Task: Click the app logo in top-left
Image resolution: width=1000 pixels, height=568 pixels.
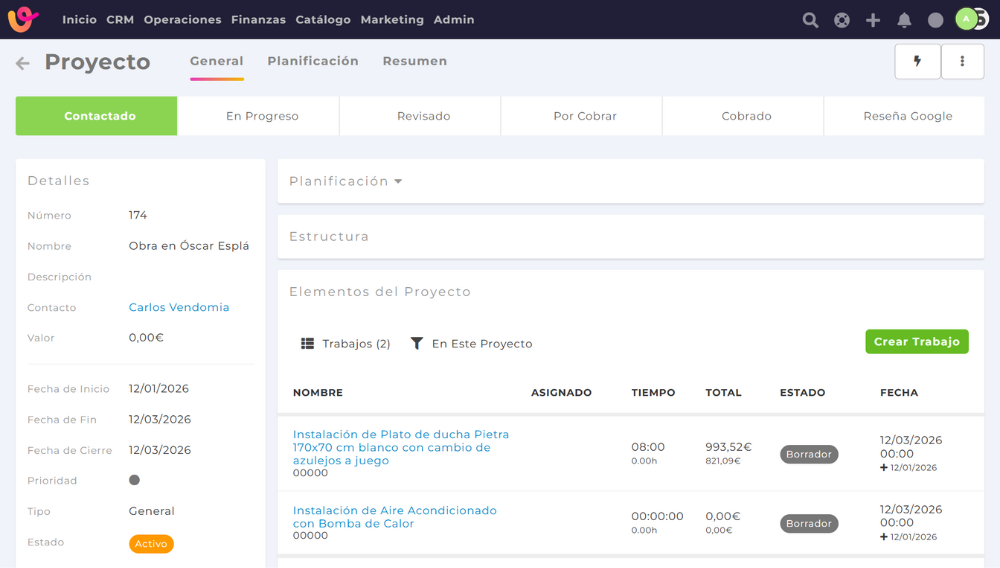Action: [x=23, y=19]
